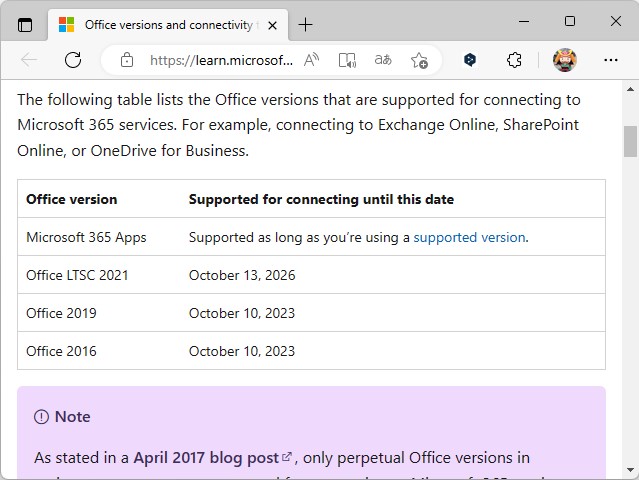The image size is (639, 480).
Task: Refresh the current page
Action: (73, 60)
